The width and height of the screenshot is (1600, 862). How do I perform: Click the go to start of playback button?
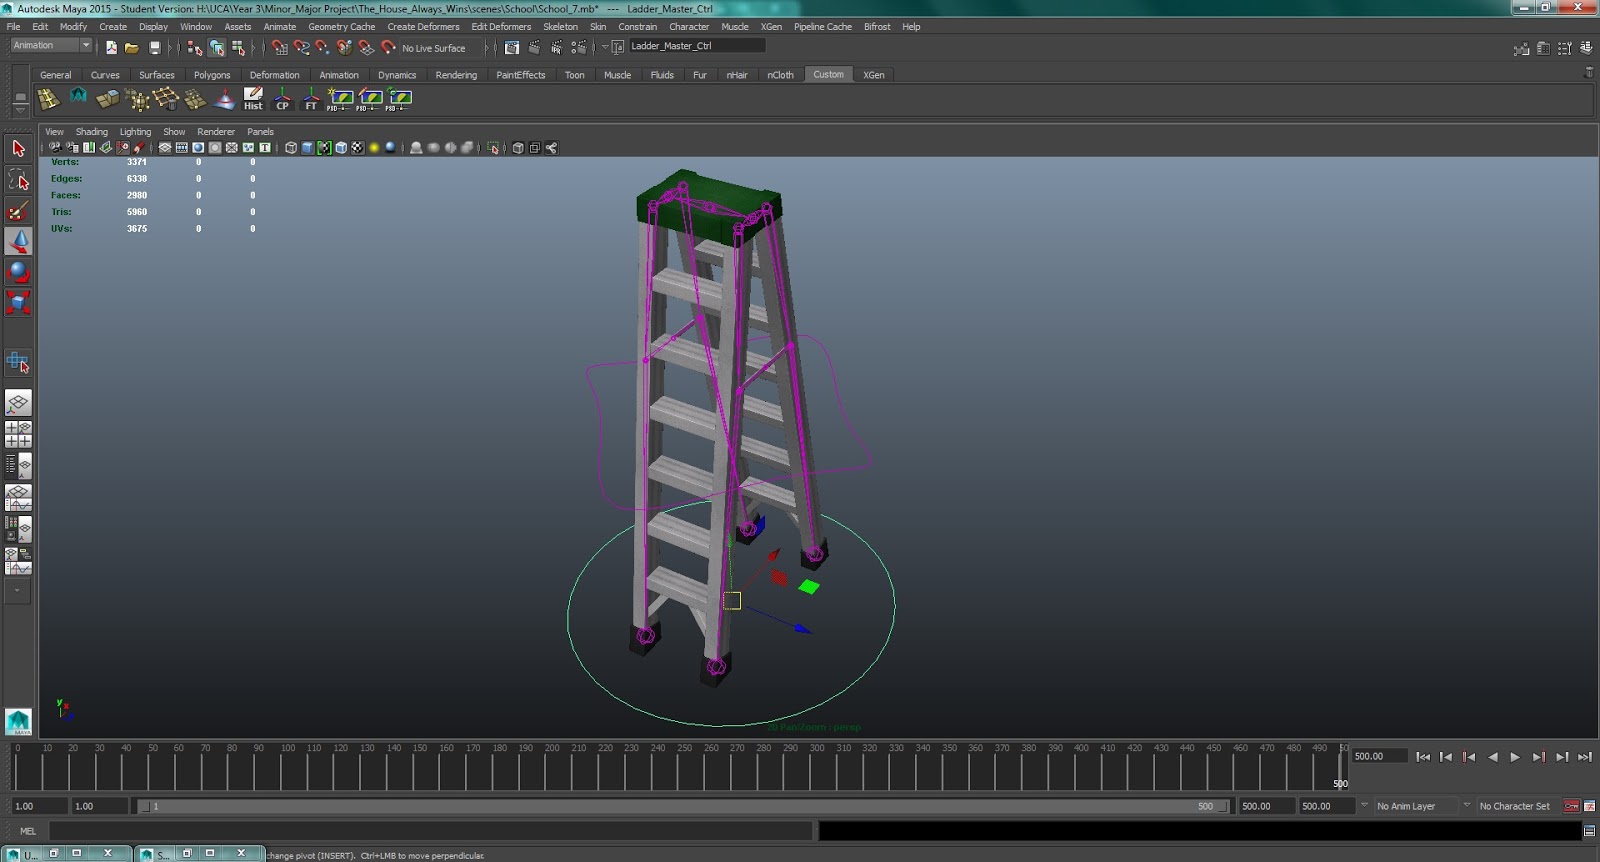tap(1423, 757)
